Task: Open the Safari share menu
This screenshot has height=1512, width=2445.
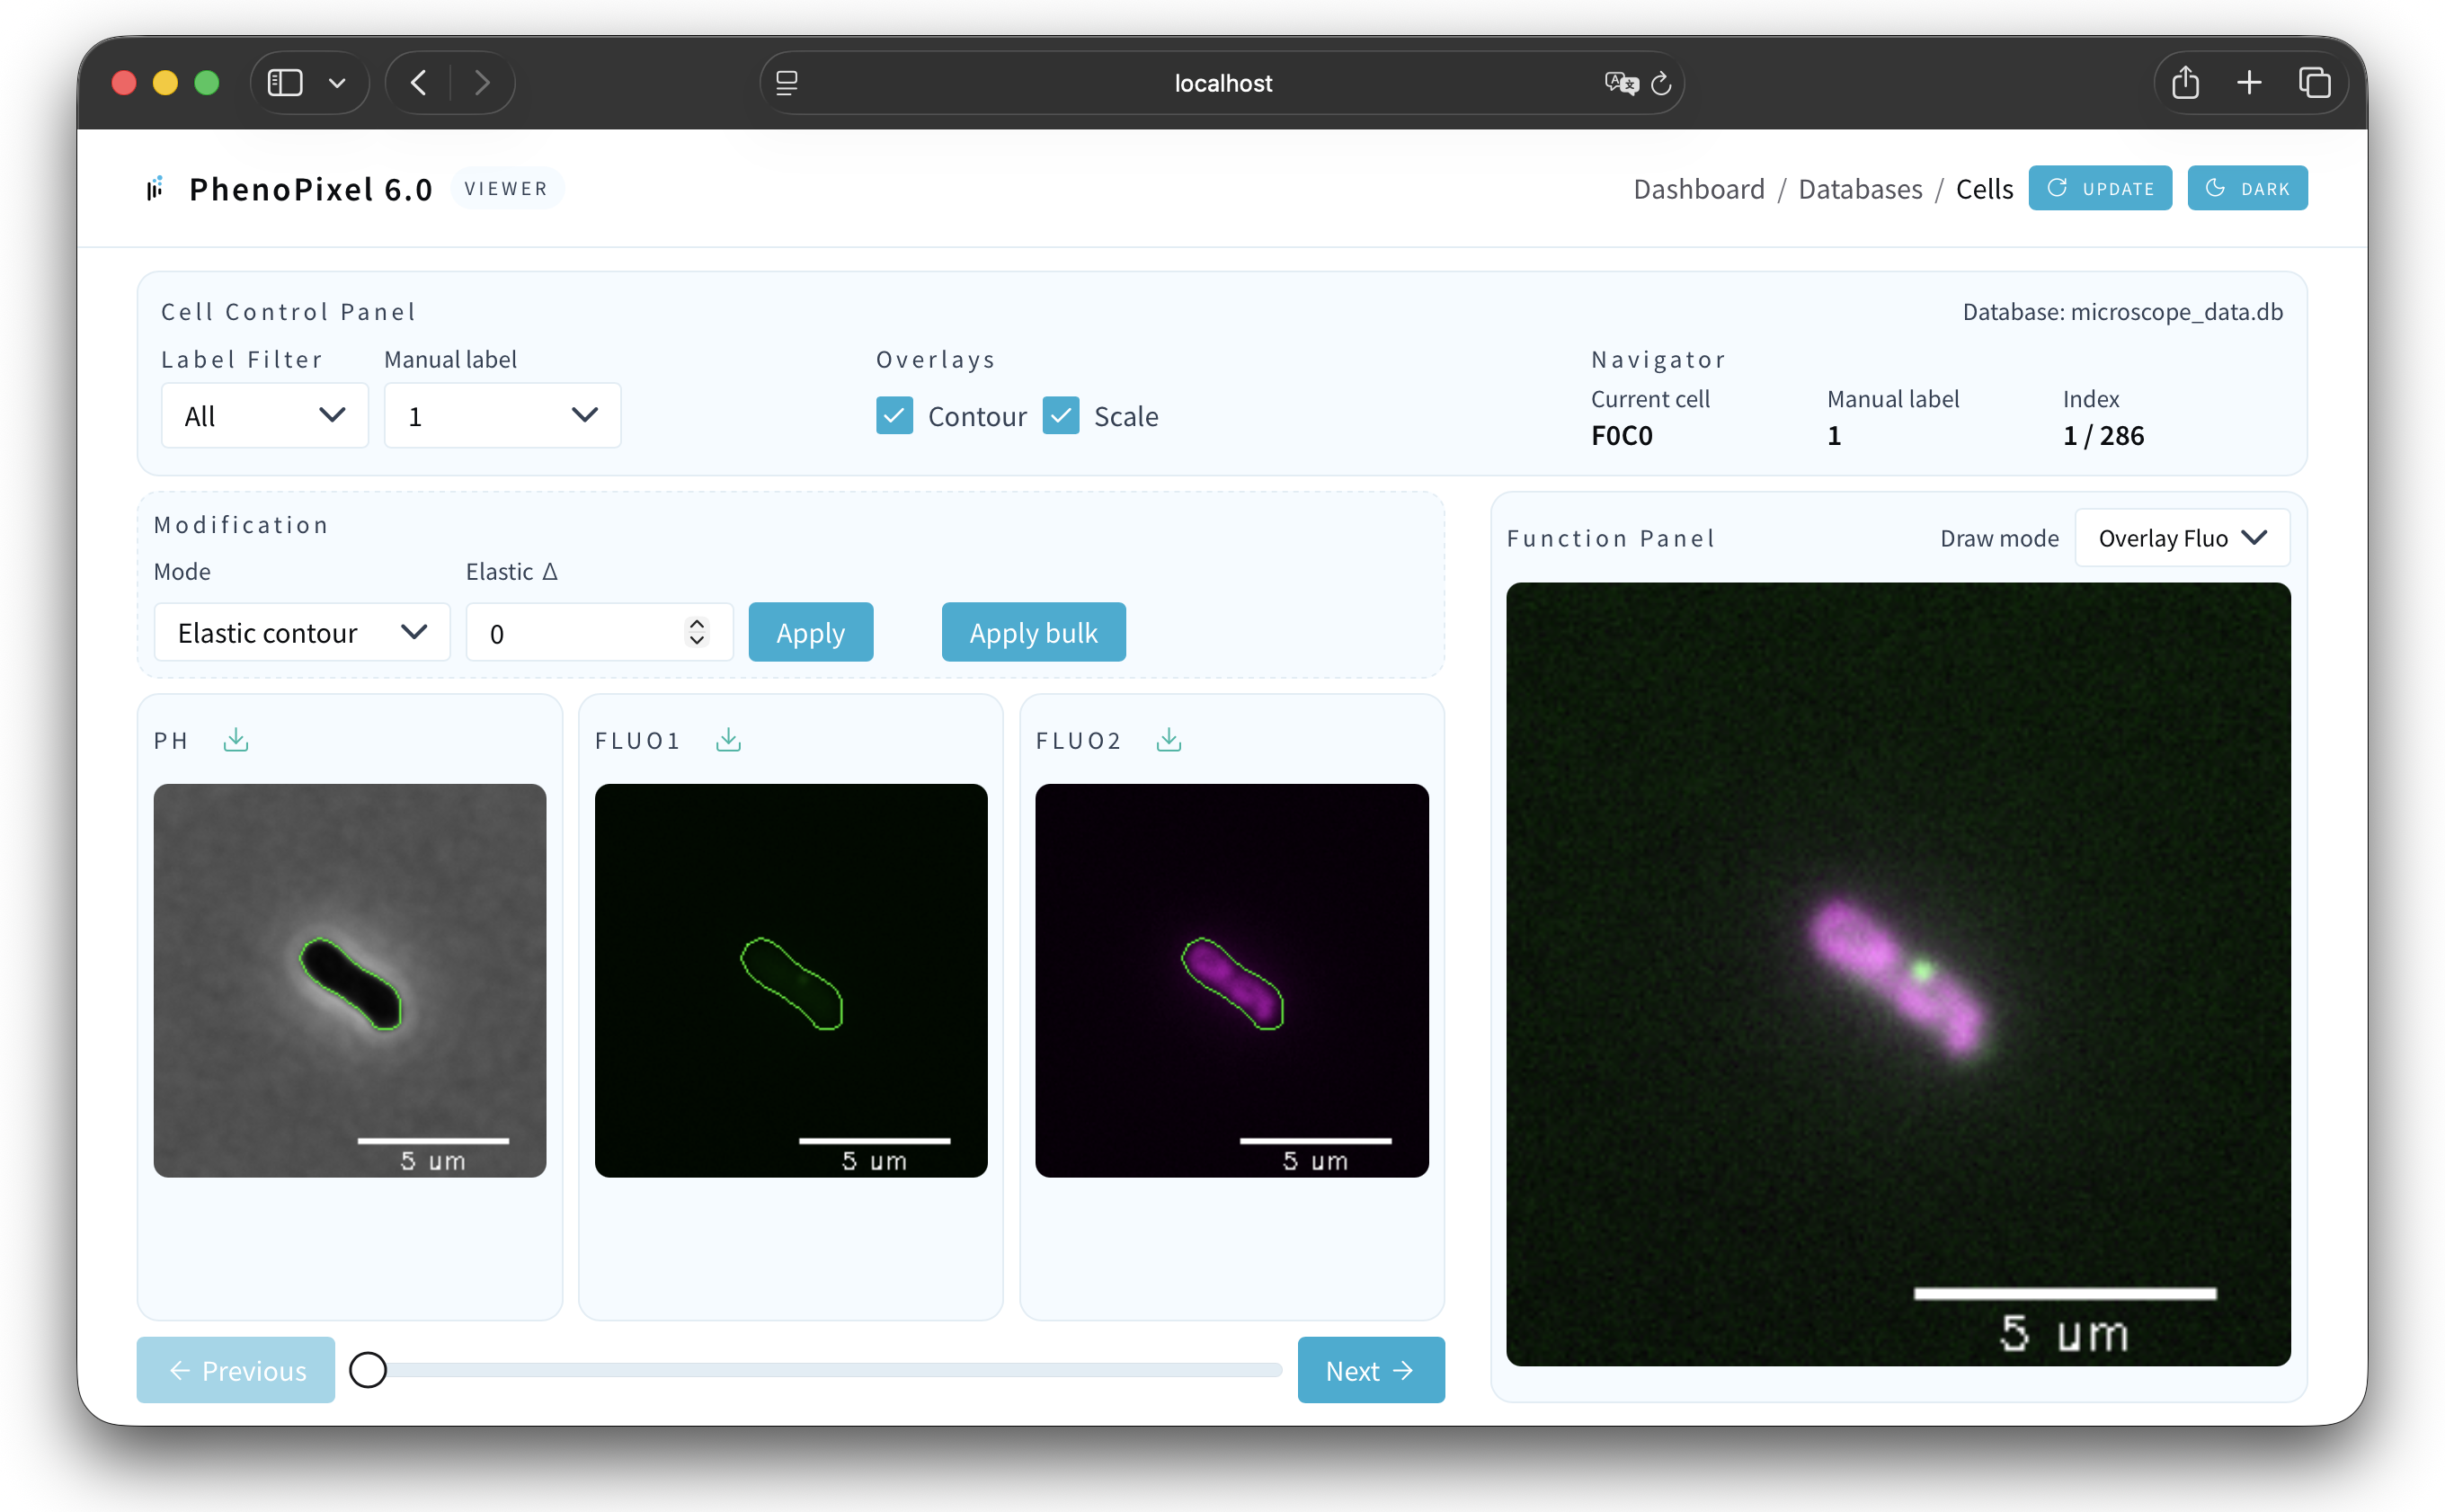Action: (x=2185, y=82)
